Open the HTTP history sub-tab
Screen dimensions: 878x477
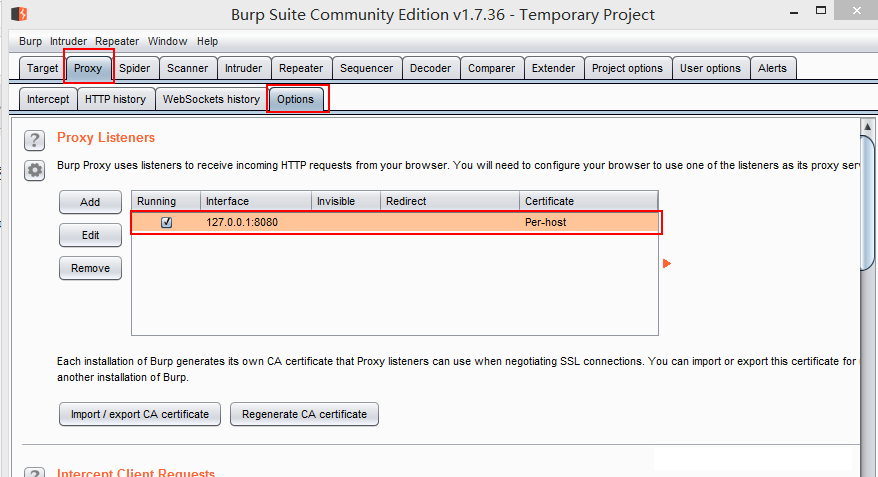point(115,99)
